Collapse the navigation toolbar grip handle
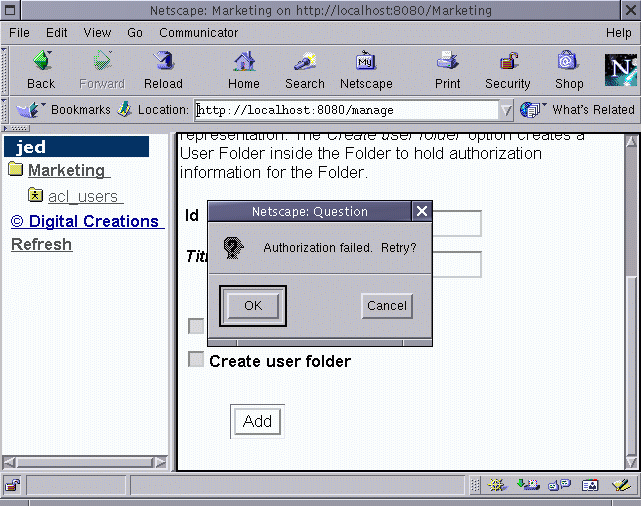The width and height of the screenshot is (641, 506). 4,71
